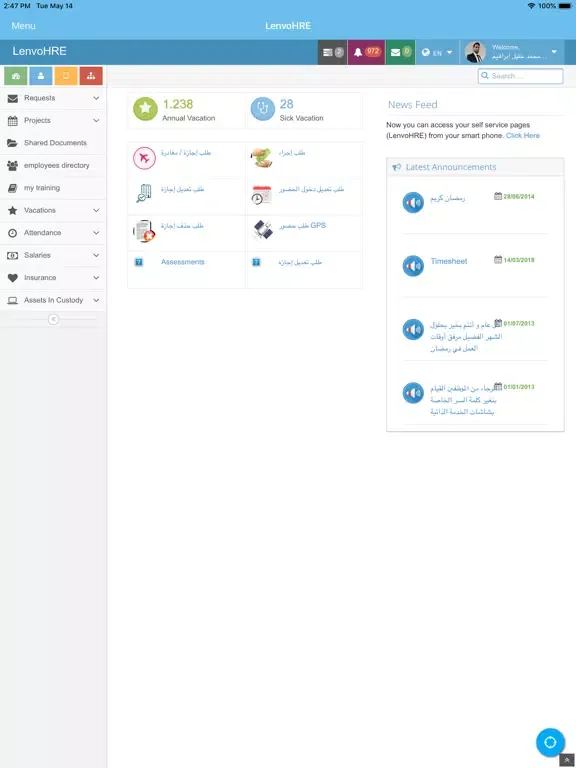The width and height of the screenshot is (576, 768).
Task: Click the question mark icon beside Assessments
Action: (x=139, y=263)
